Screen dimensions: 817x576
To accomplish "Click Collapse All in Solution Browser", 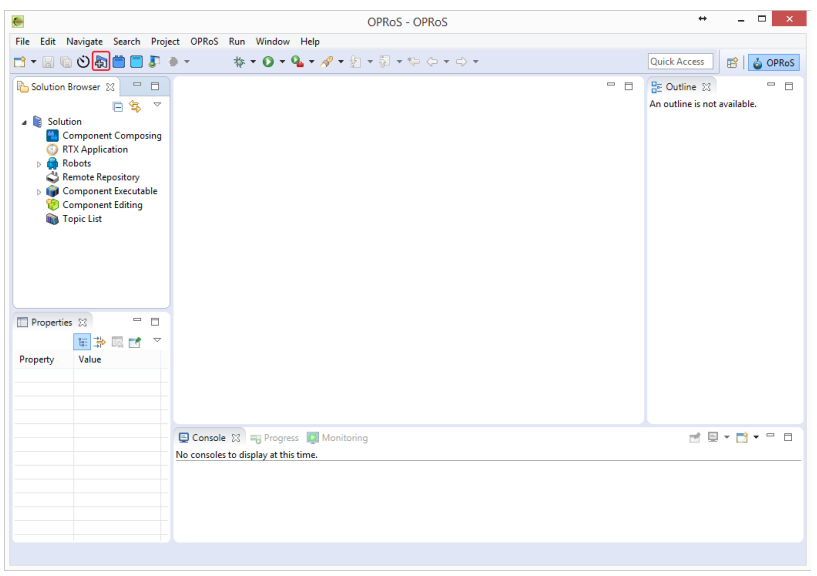I will click(118, 107).
